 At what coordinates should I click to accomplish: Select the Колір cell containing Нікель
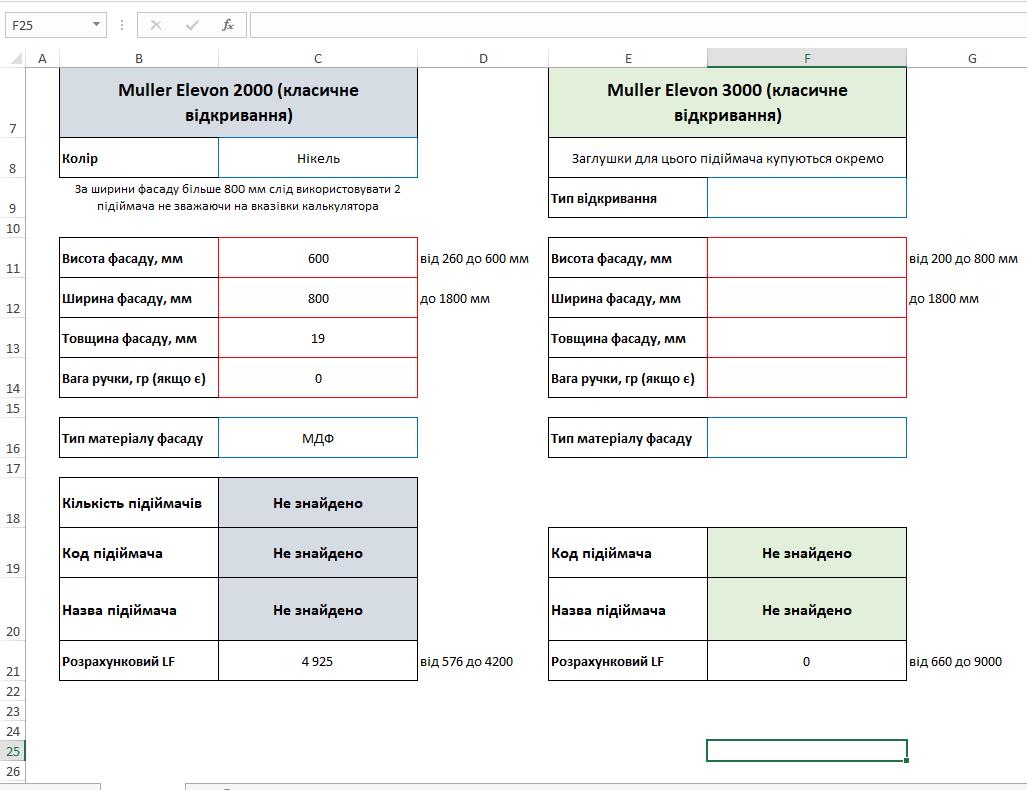click(x=318, y=158)
